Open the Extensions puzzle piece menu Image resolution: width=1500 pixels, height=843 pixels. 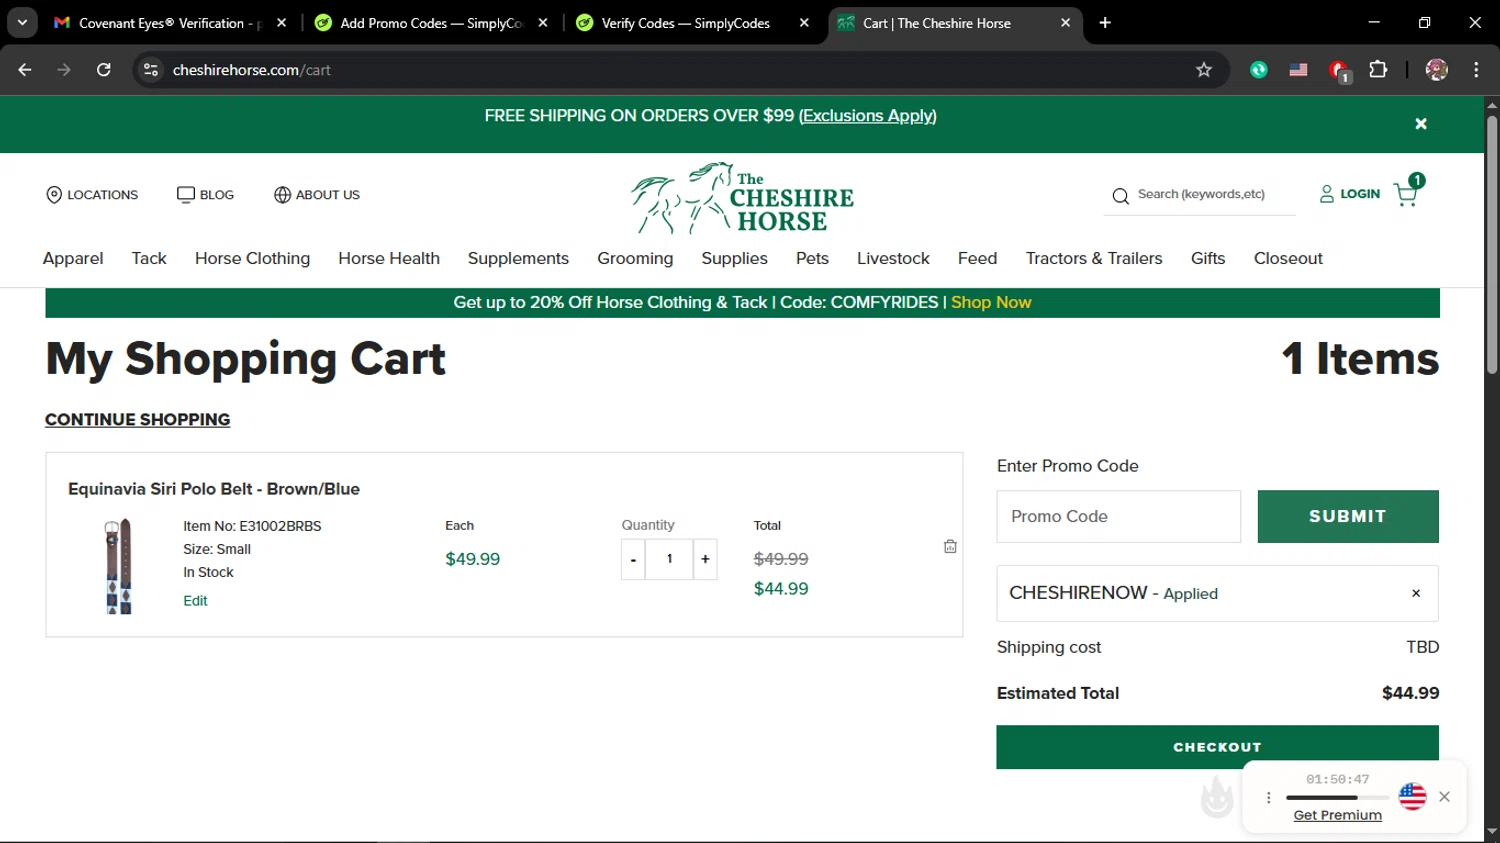pyautogui.click(x=1378, y=69)
